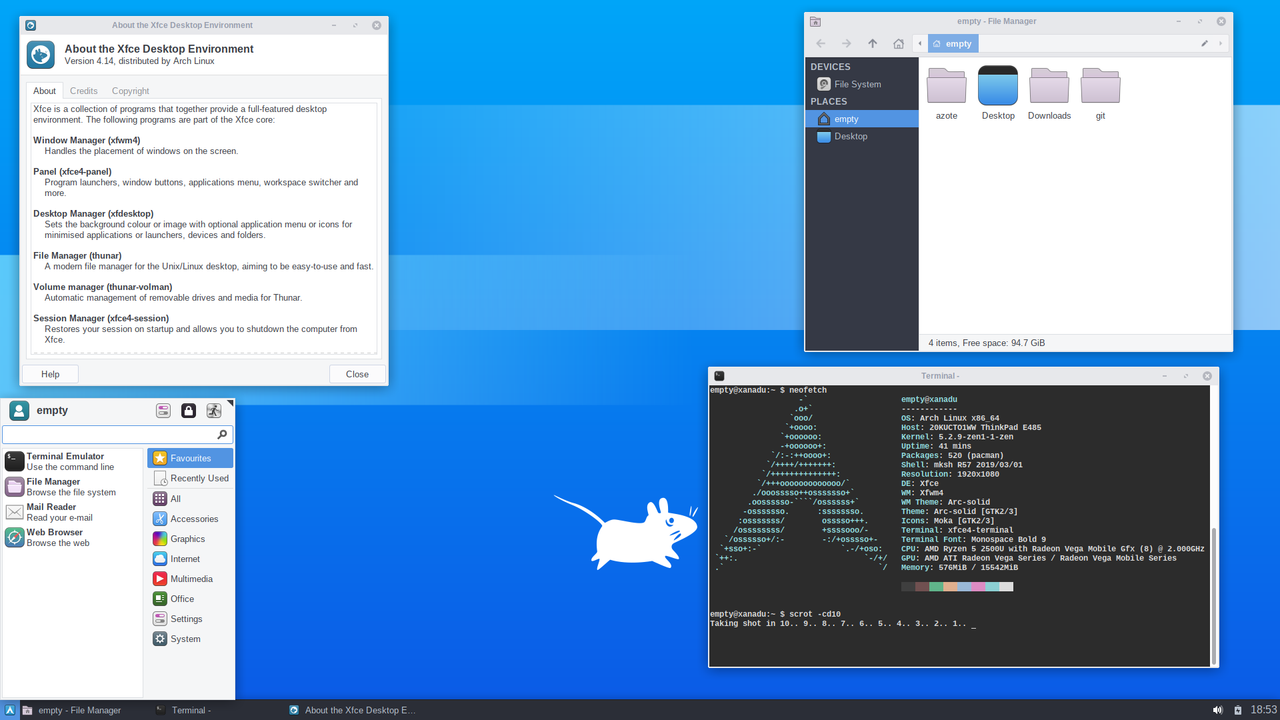
Task: Click the 'OS: Arch Linux x86_64' line in terminal
Action: point(950,418)
